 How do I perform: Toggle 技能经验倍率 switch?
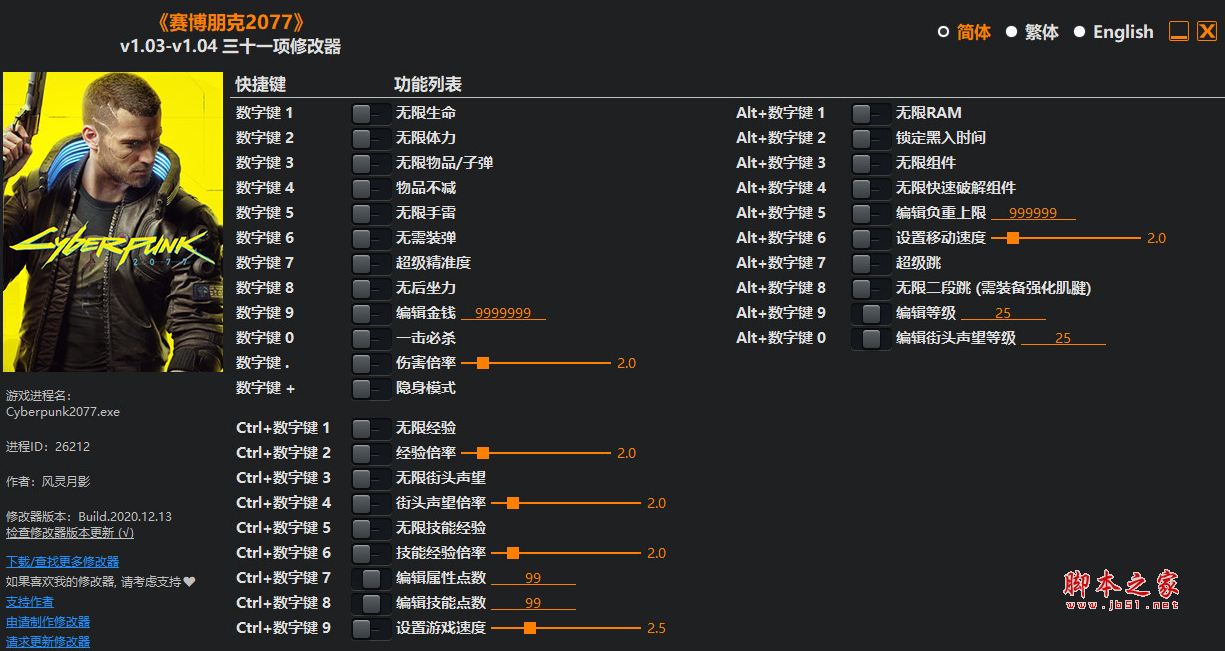(x=371, y=553)
